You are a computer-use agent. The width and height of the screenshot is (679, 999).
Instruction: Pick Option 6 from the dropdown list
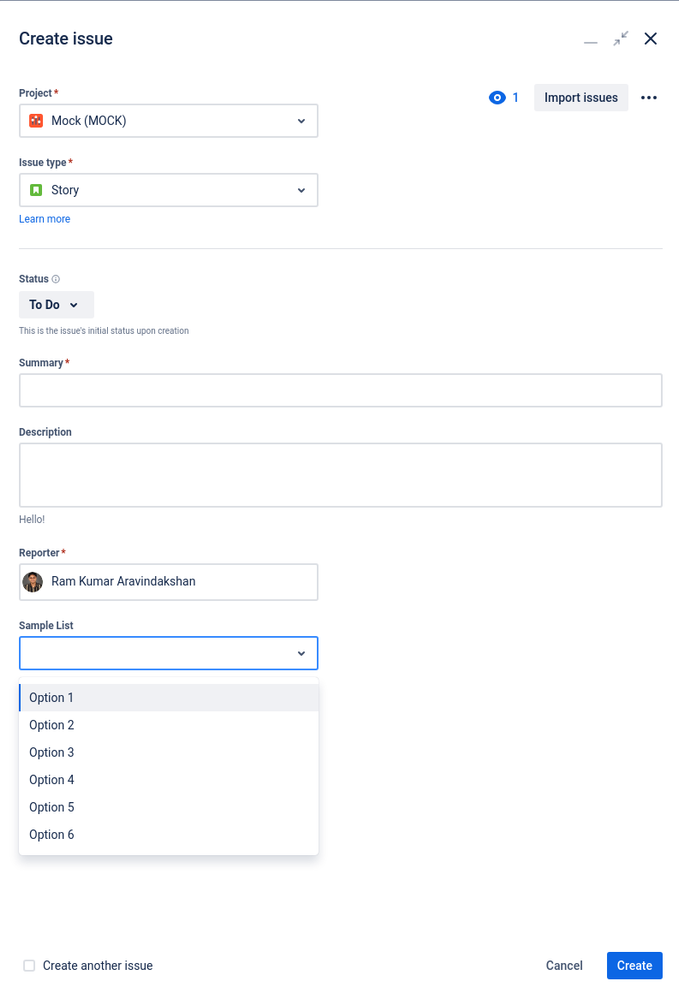pyautogui.click(x=168, y=835)
